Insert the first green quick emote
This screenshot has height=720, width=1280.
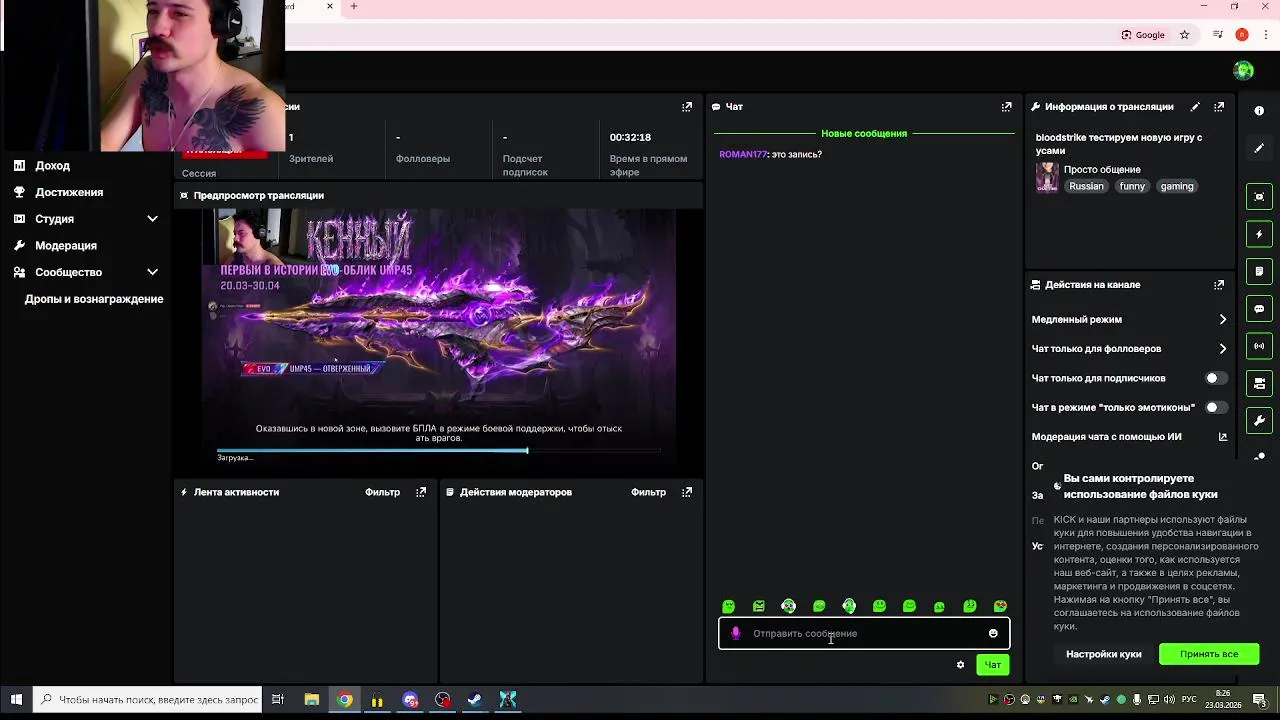click(x=728, y=606)
